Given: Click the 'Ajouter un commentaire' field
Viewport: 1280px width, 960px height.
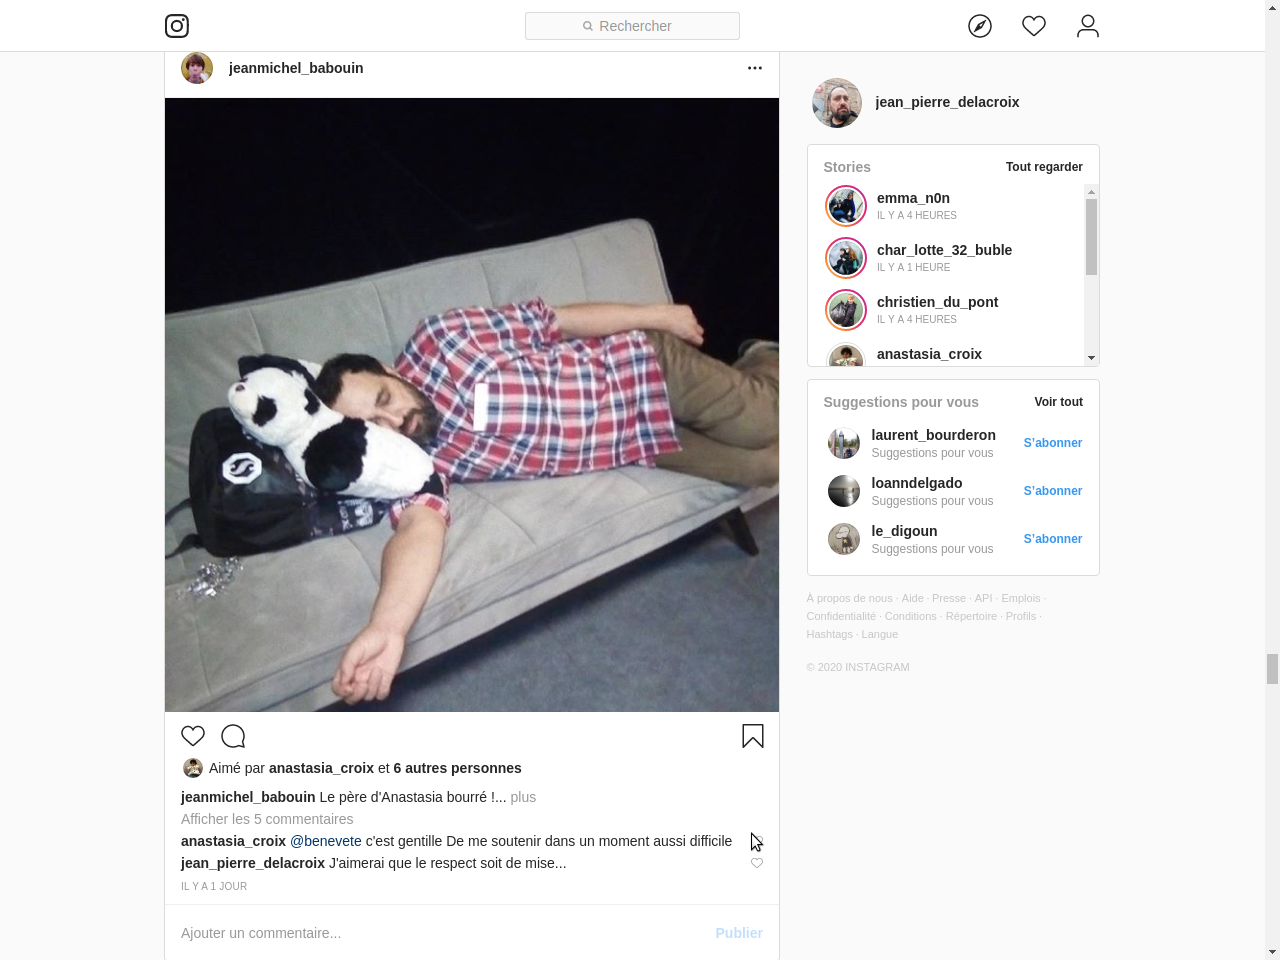Looking at the screenshot, I should click(x=440, y=933).
